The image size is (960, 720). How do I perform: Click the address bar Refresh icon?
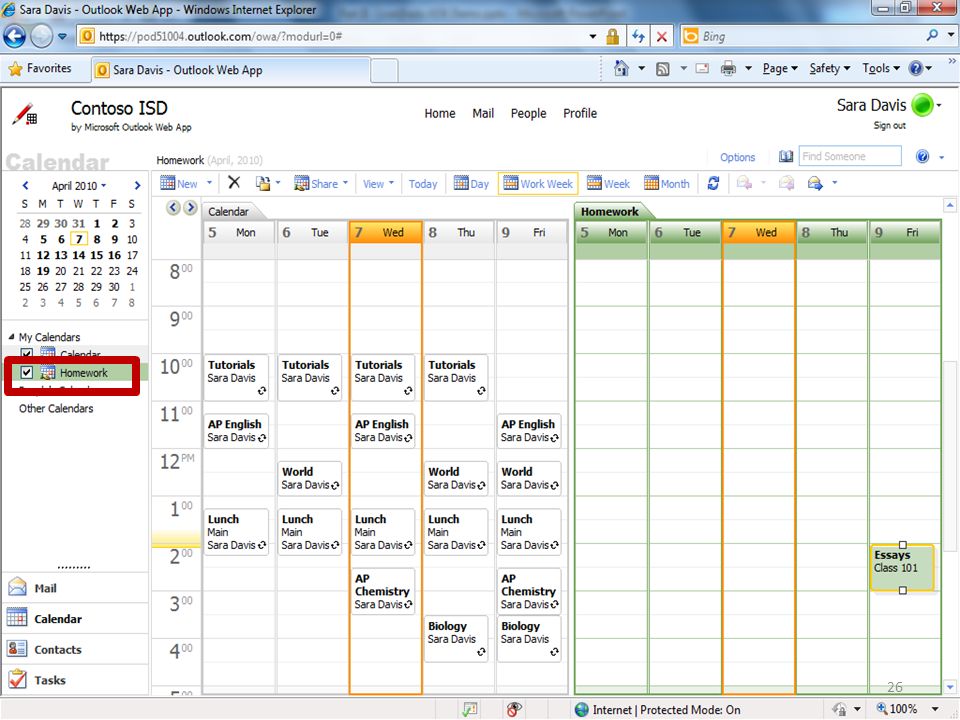coord(639,37)
